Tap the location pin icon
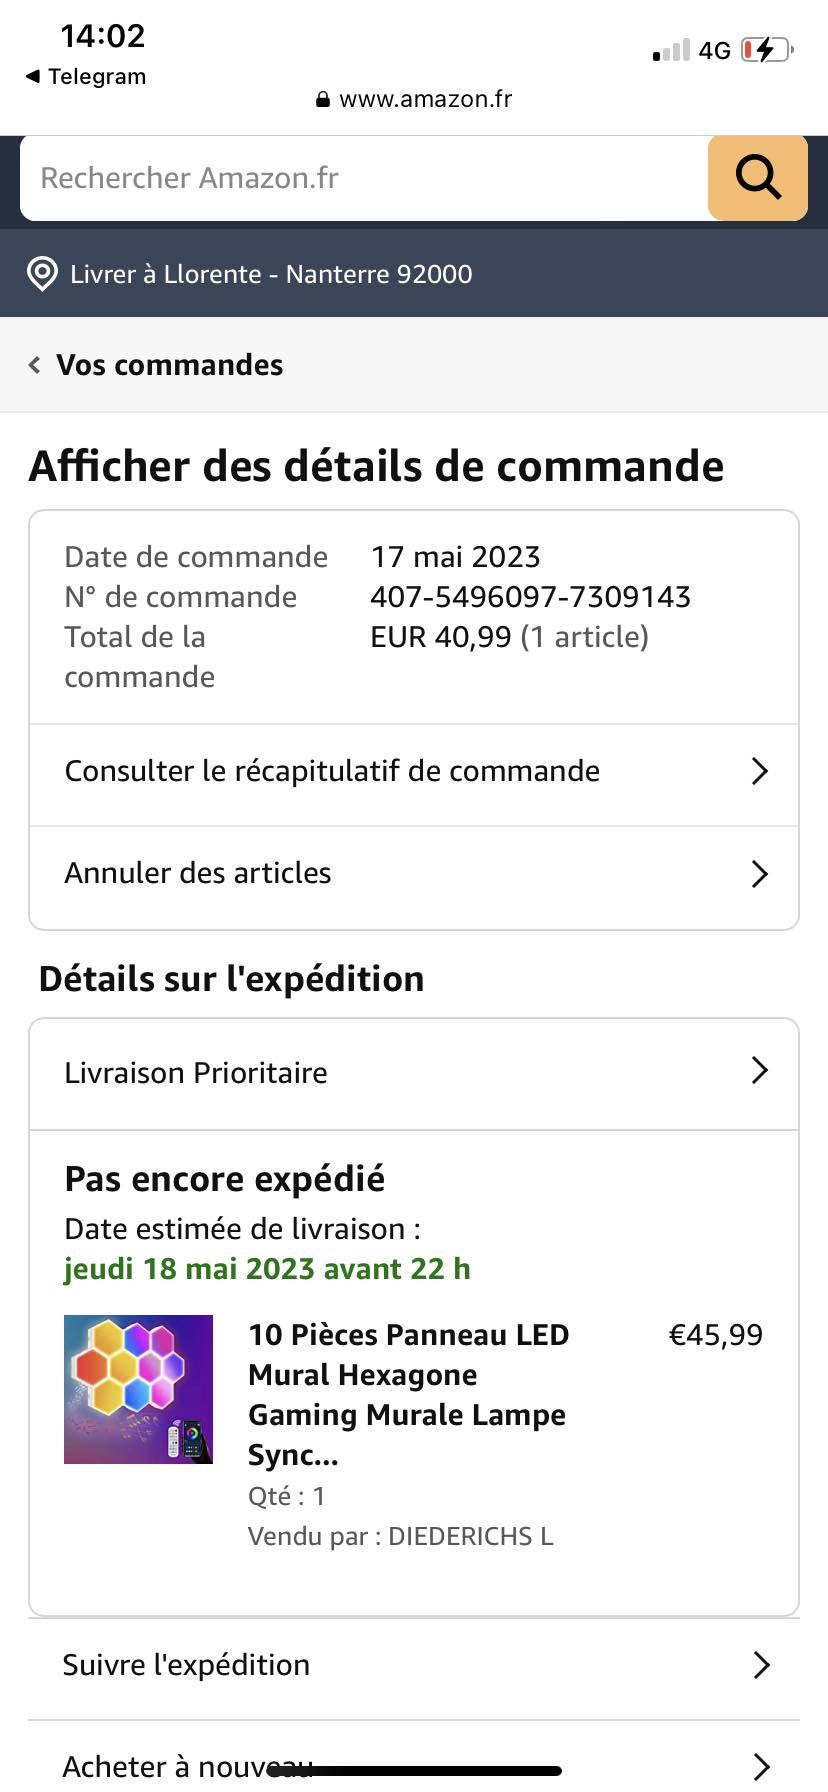 click(x=42, y=274)
